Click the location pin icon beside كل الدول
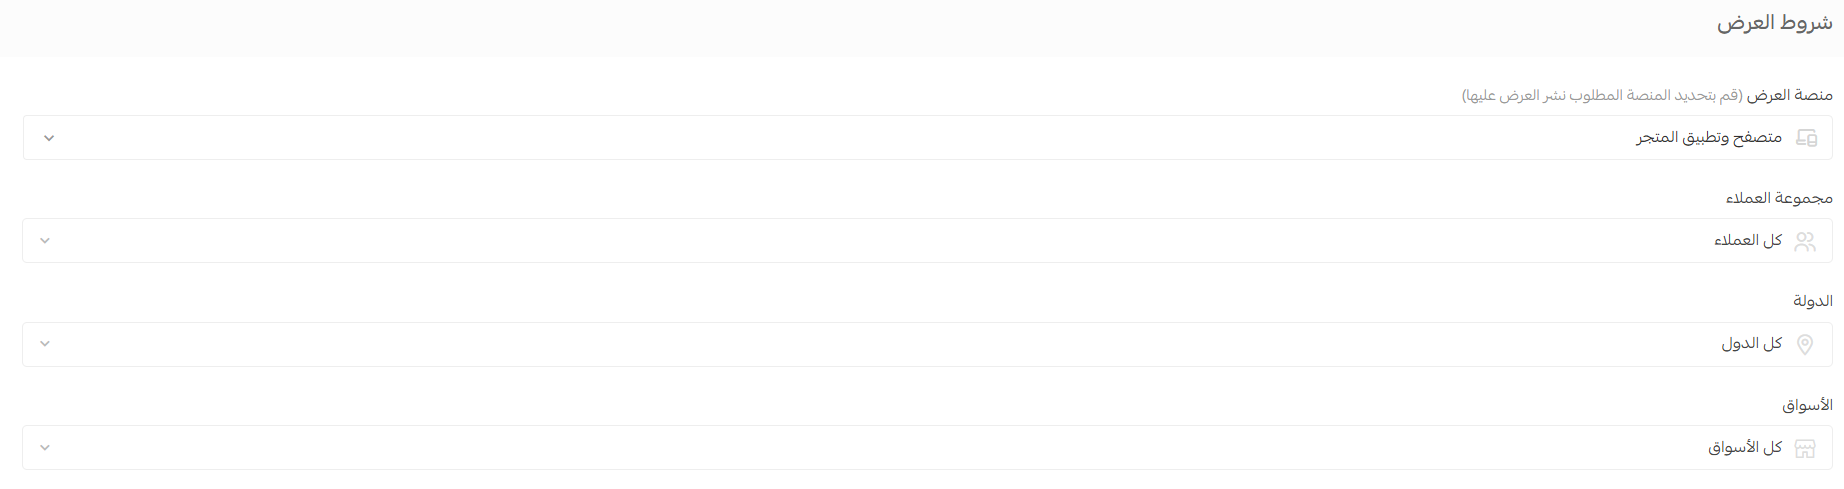Image resolution: width=1844 pixels, height=489 pixels. tap(1805, 345)
